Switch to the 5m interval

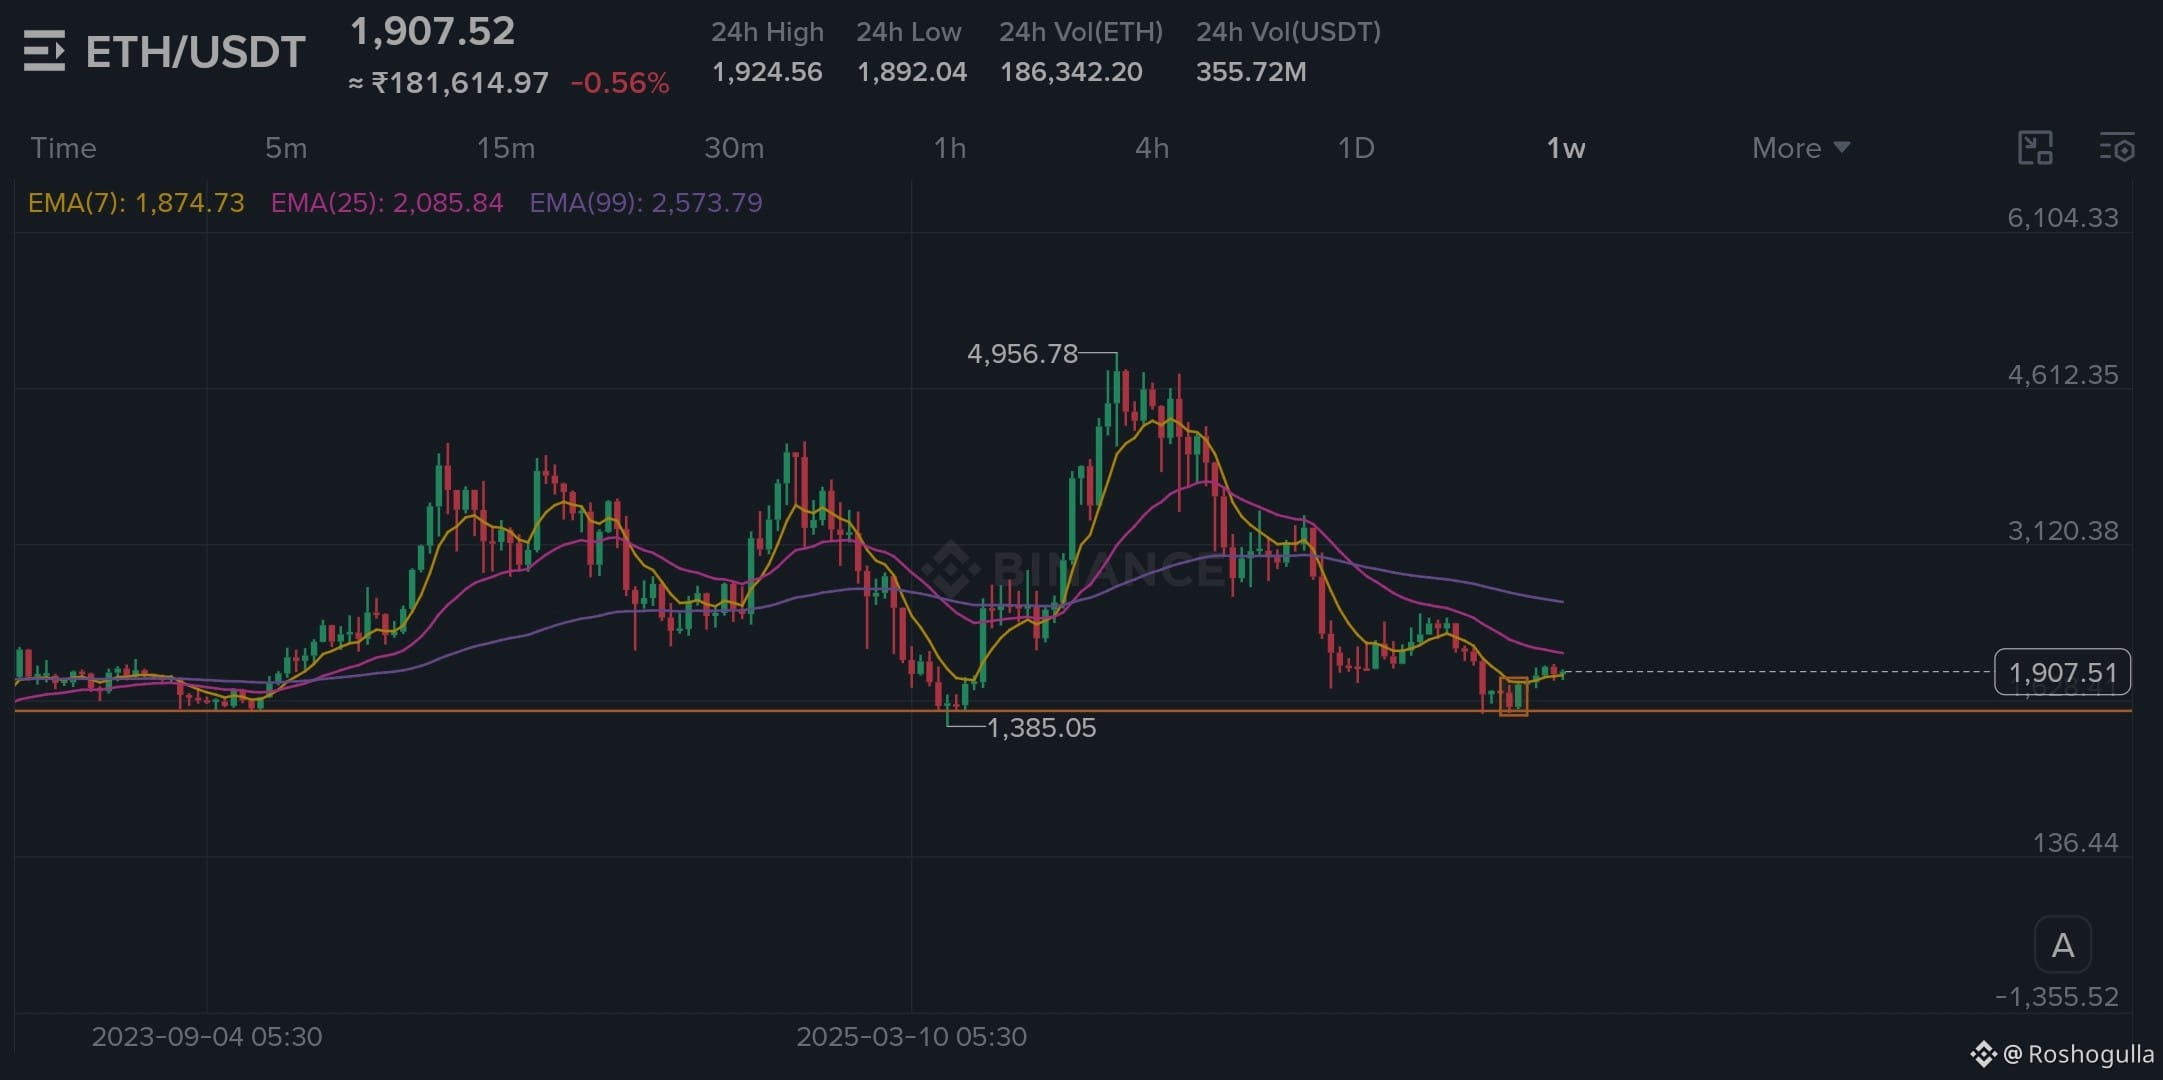click(286, 148)
